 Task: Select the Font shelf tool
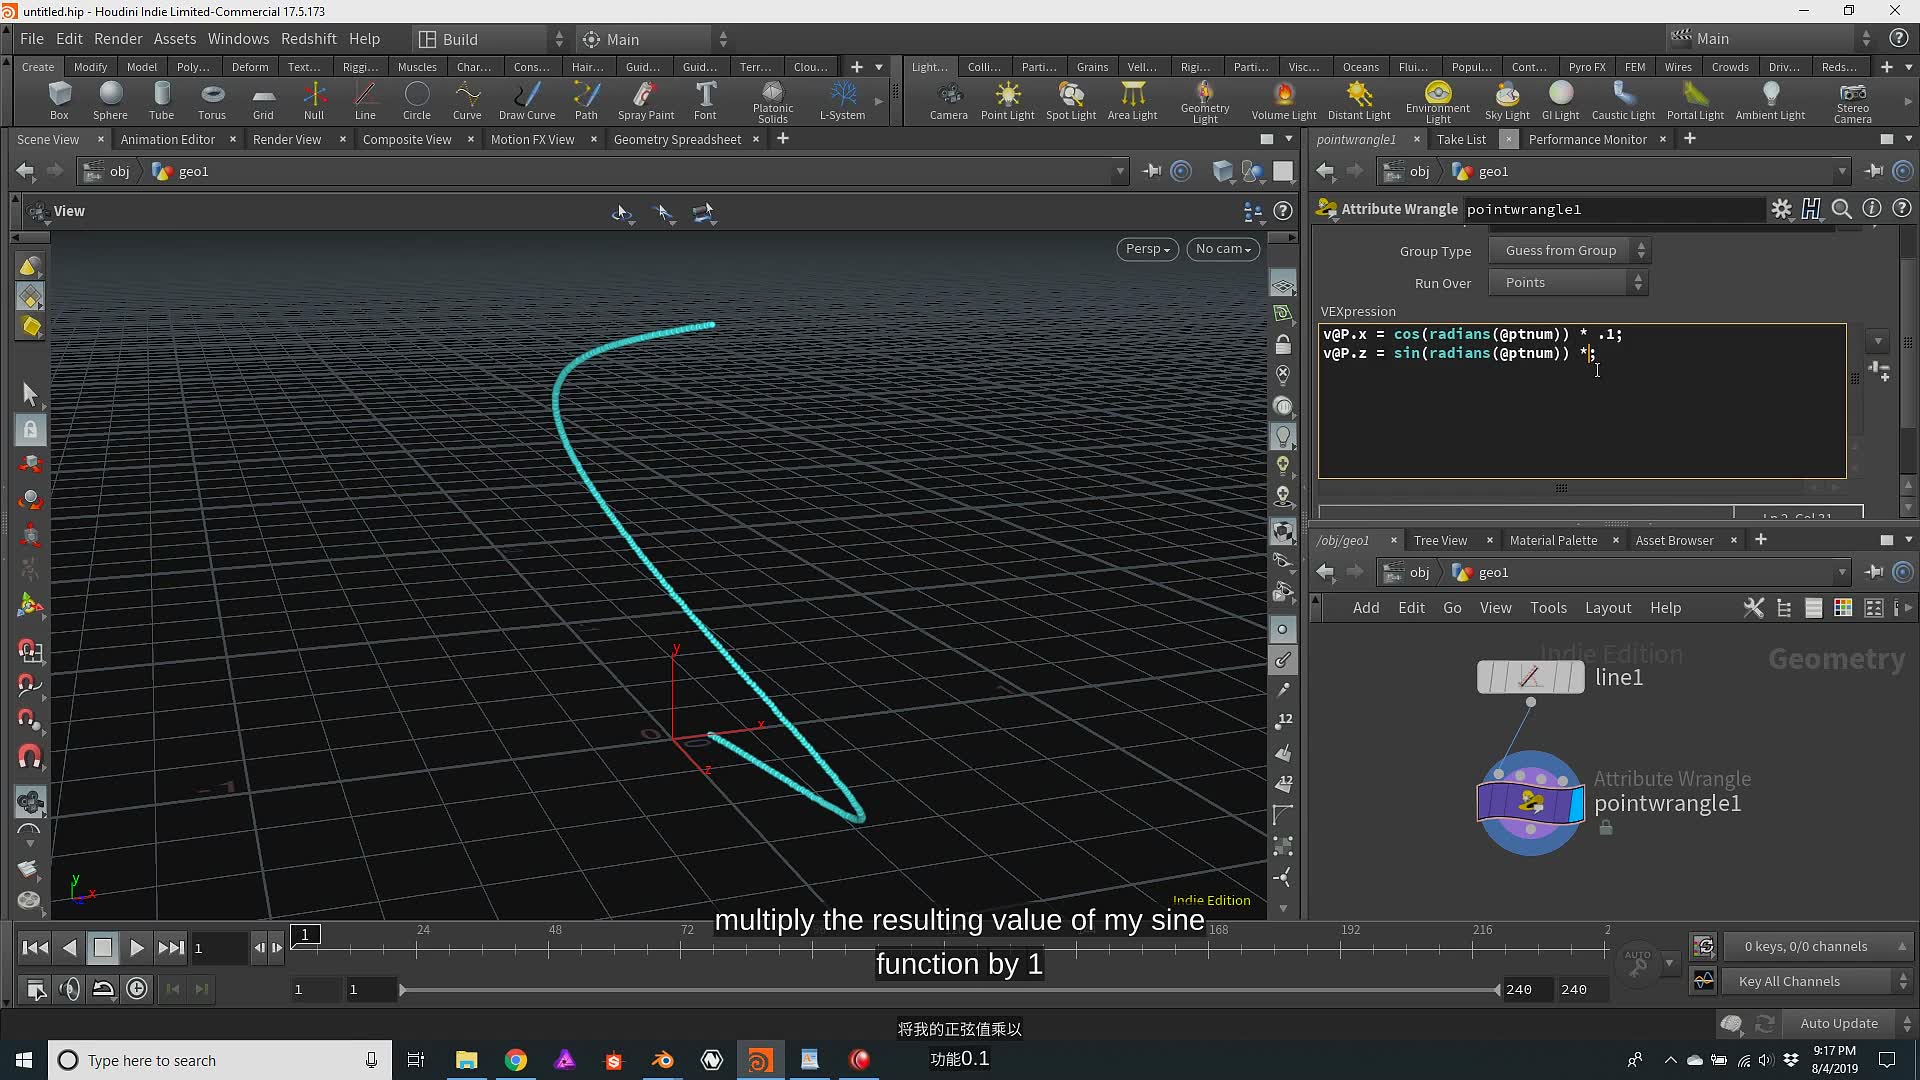(705, 101)
